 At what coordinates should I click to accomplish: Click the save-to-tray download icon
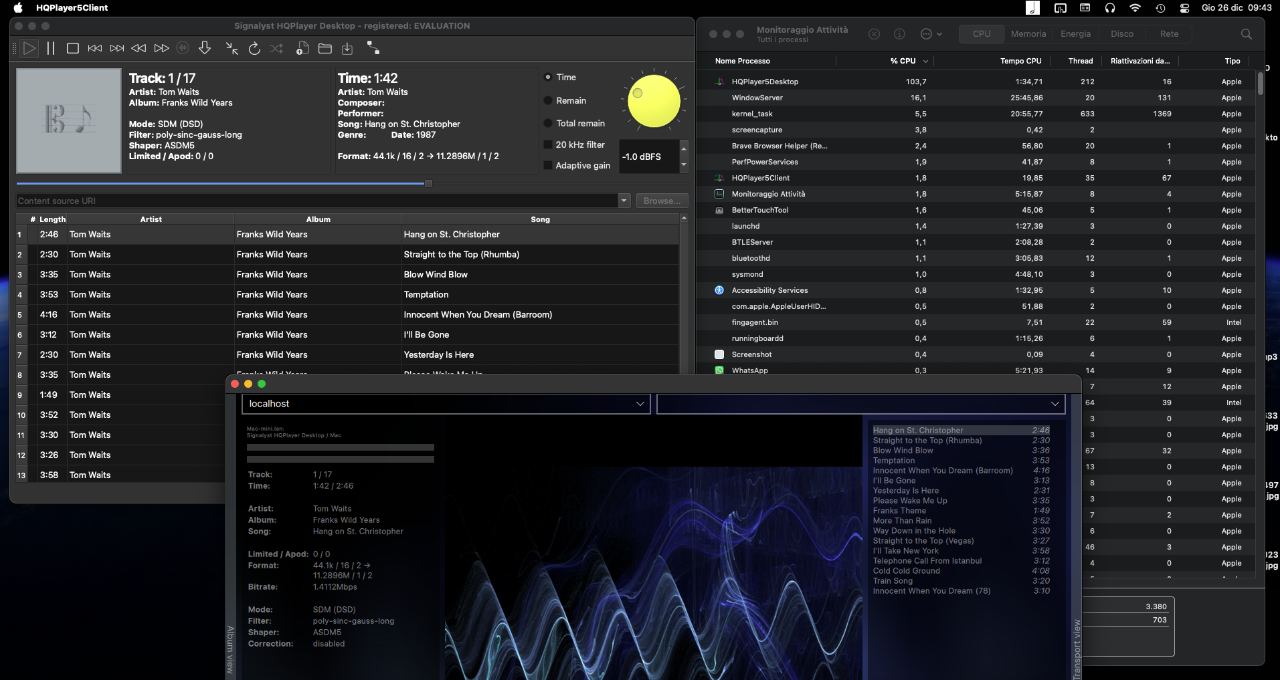pos(347,48)
